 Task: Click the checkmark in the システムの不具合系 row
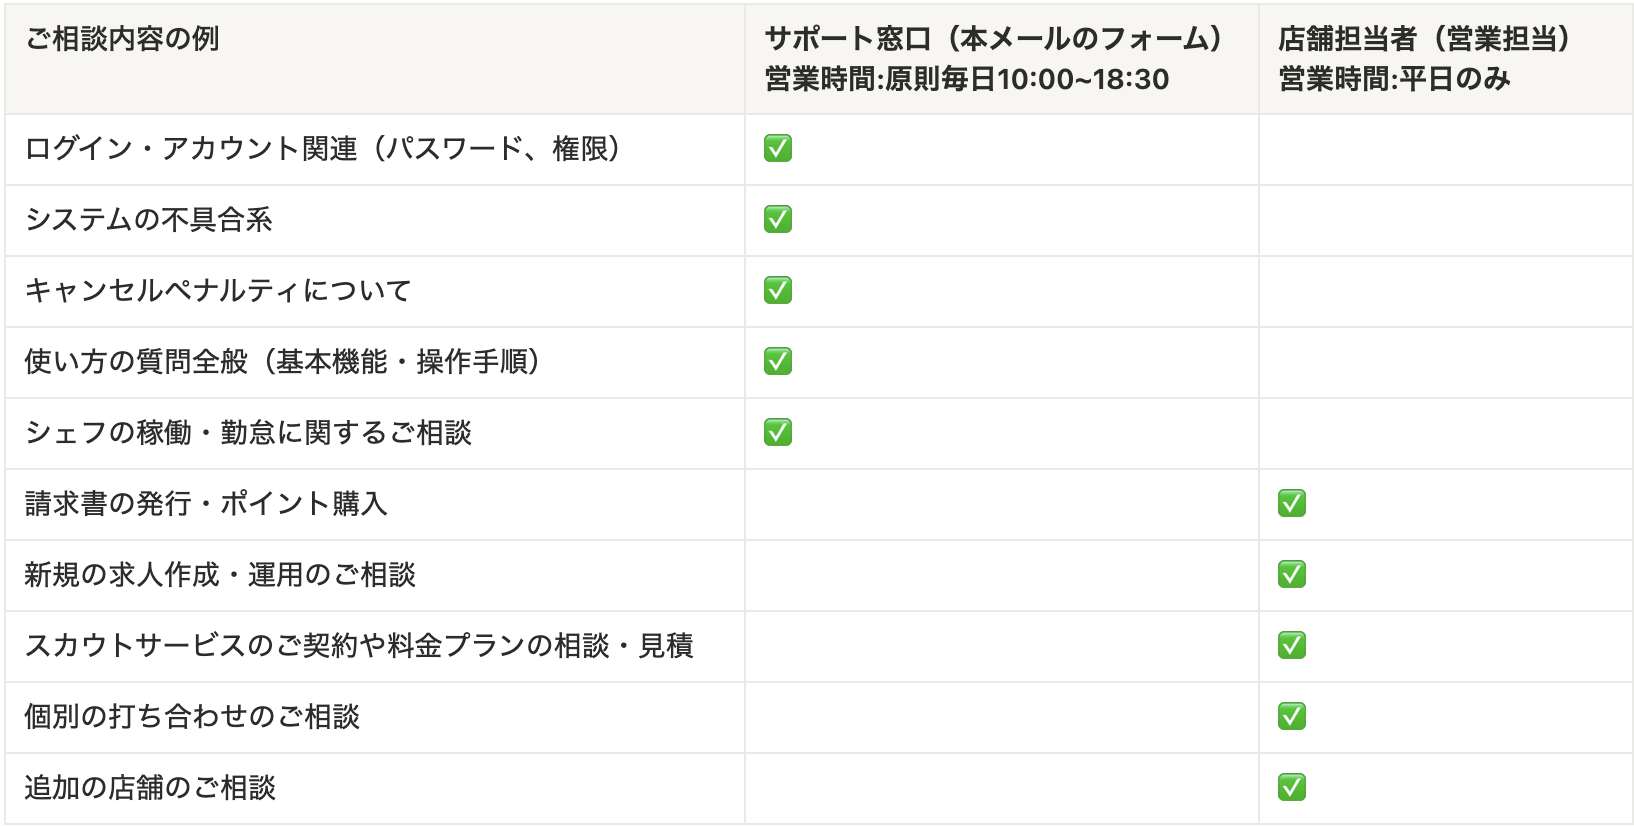(x=778, y=220)
